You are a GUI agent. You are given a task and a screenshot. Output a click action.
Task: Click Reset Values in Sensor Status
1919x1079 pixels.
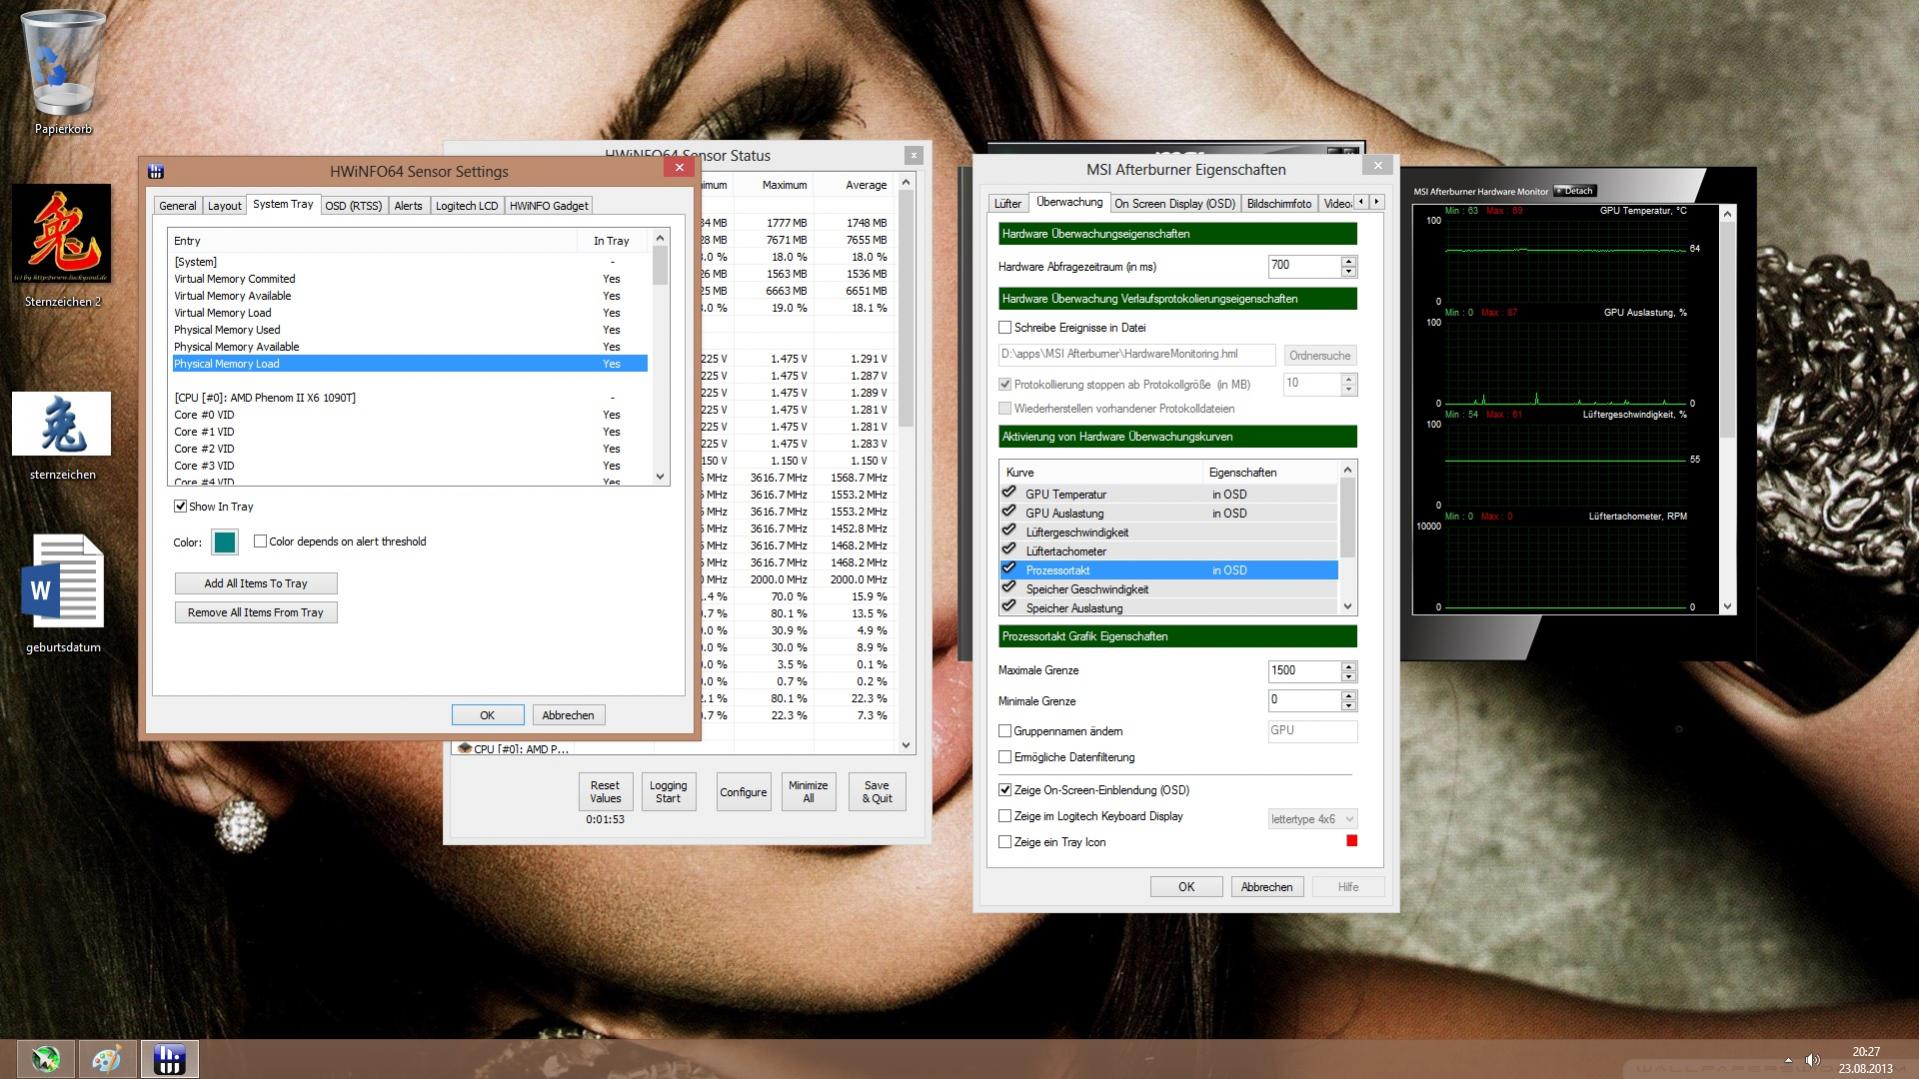coord(605,791)
